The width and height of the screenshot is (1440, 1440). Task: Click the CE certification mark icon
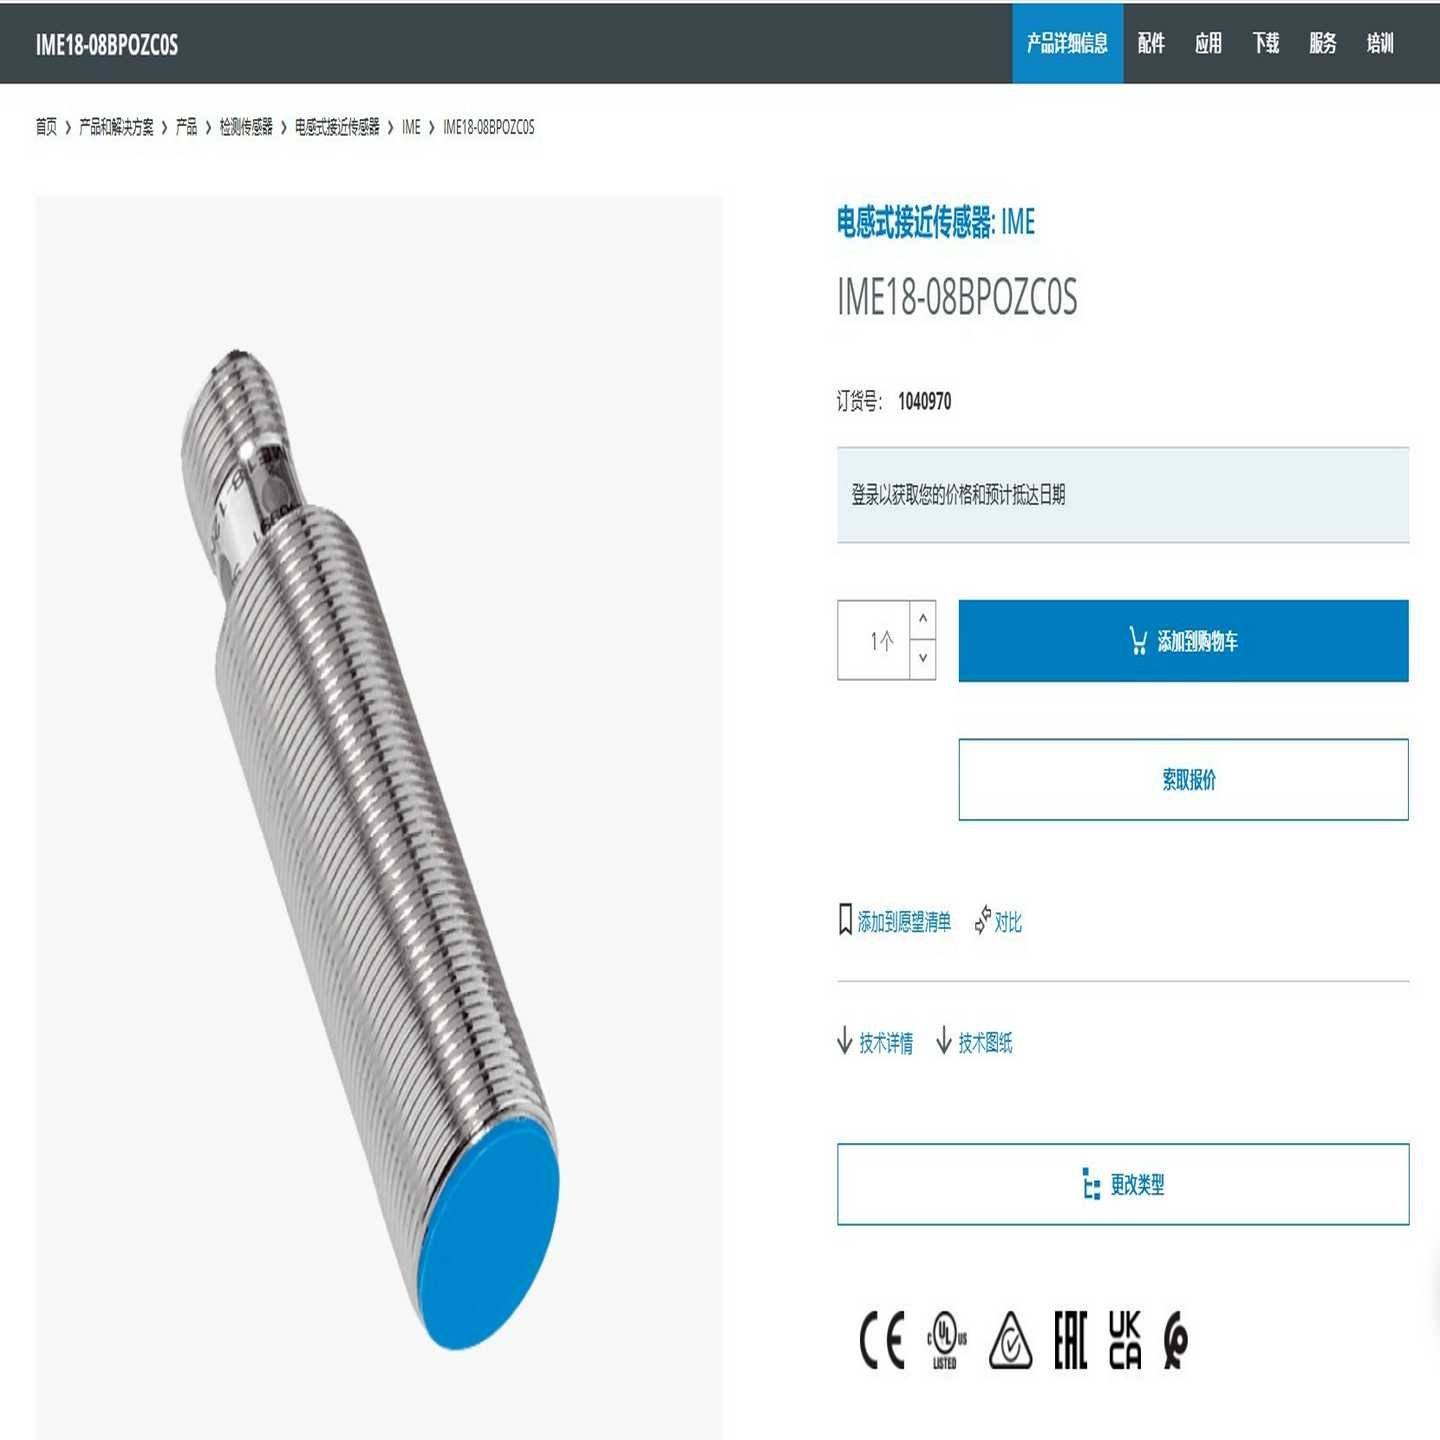click(882, 1339)
